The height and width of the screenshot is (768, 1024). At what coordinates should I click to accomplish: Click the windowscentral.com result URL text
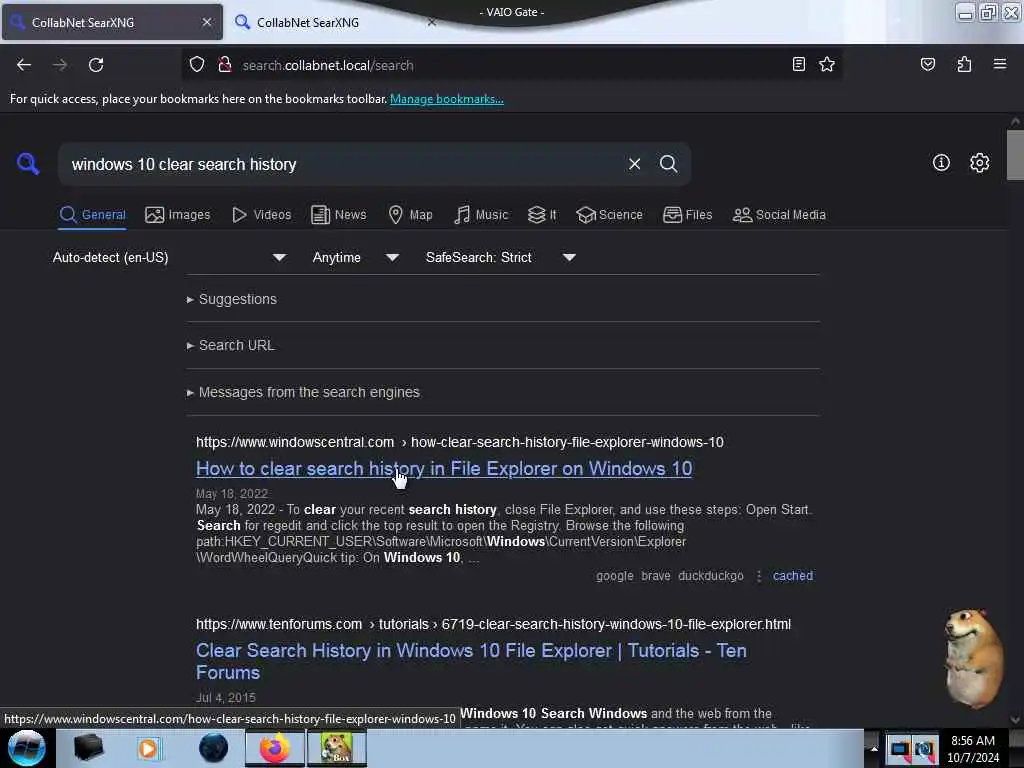pyautogui.click(x=460, y=442)
